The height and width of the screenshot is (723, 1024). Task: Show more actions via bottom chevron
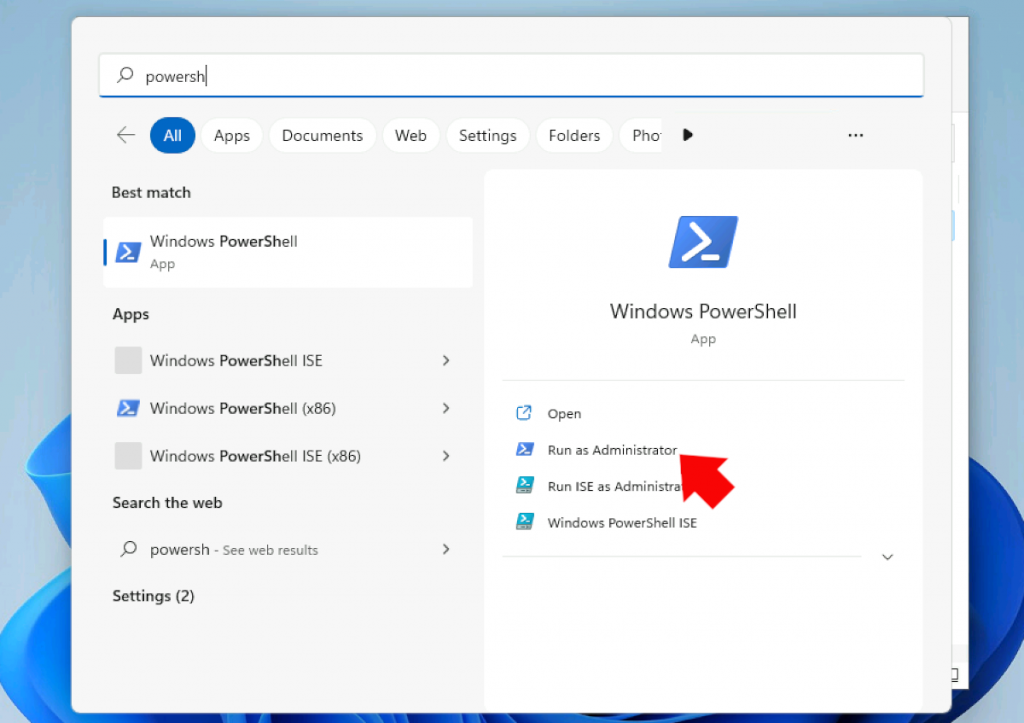click(887, 557)
